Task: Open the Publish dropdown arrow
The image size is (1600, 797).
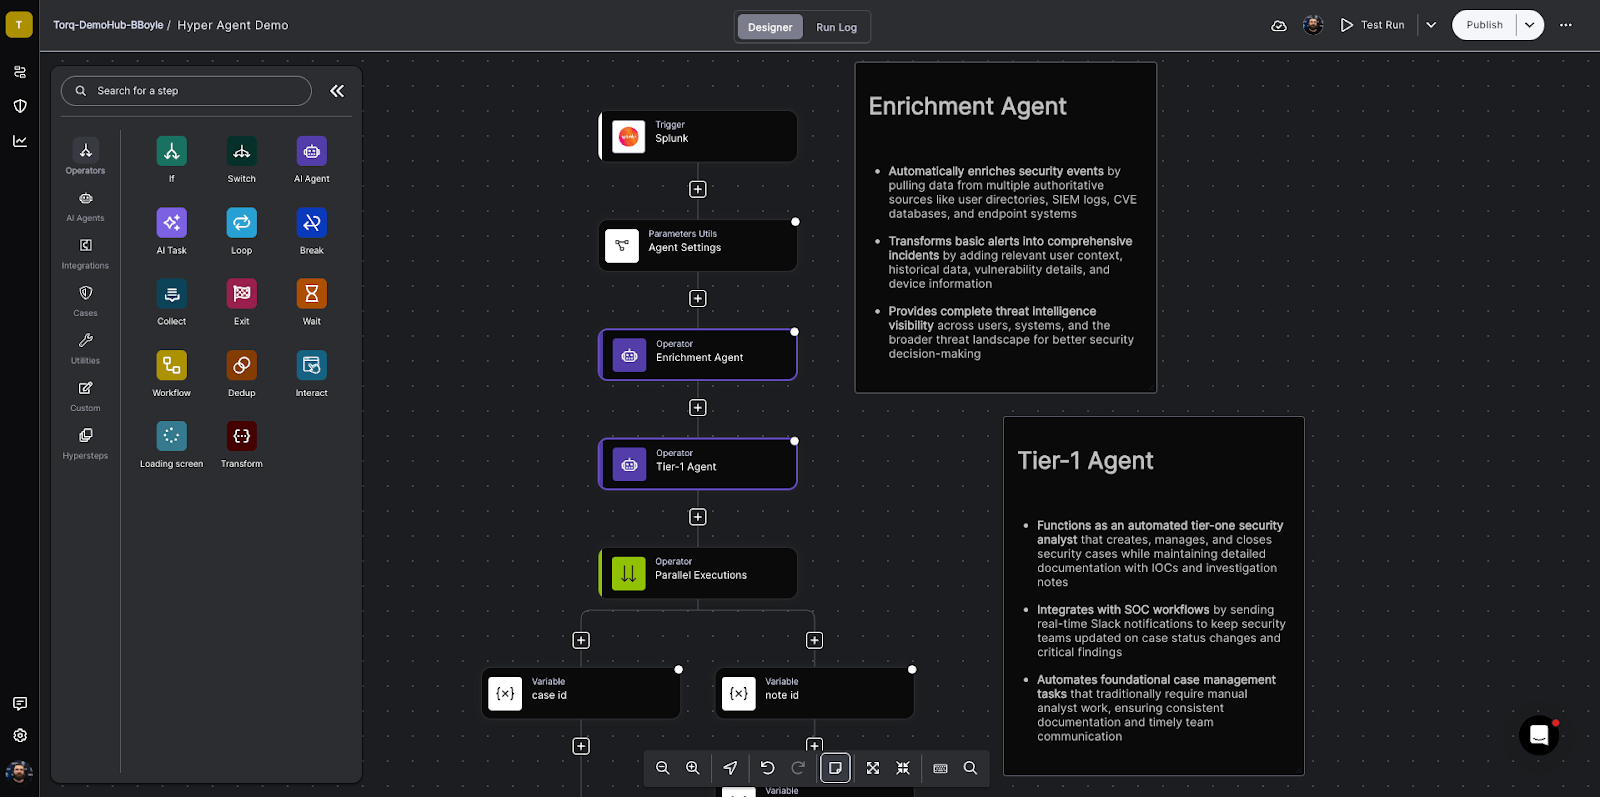Action: pos(1529,25)
